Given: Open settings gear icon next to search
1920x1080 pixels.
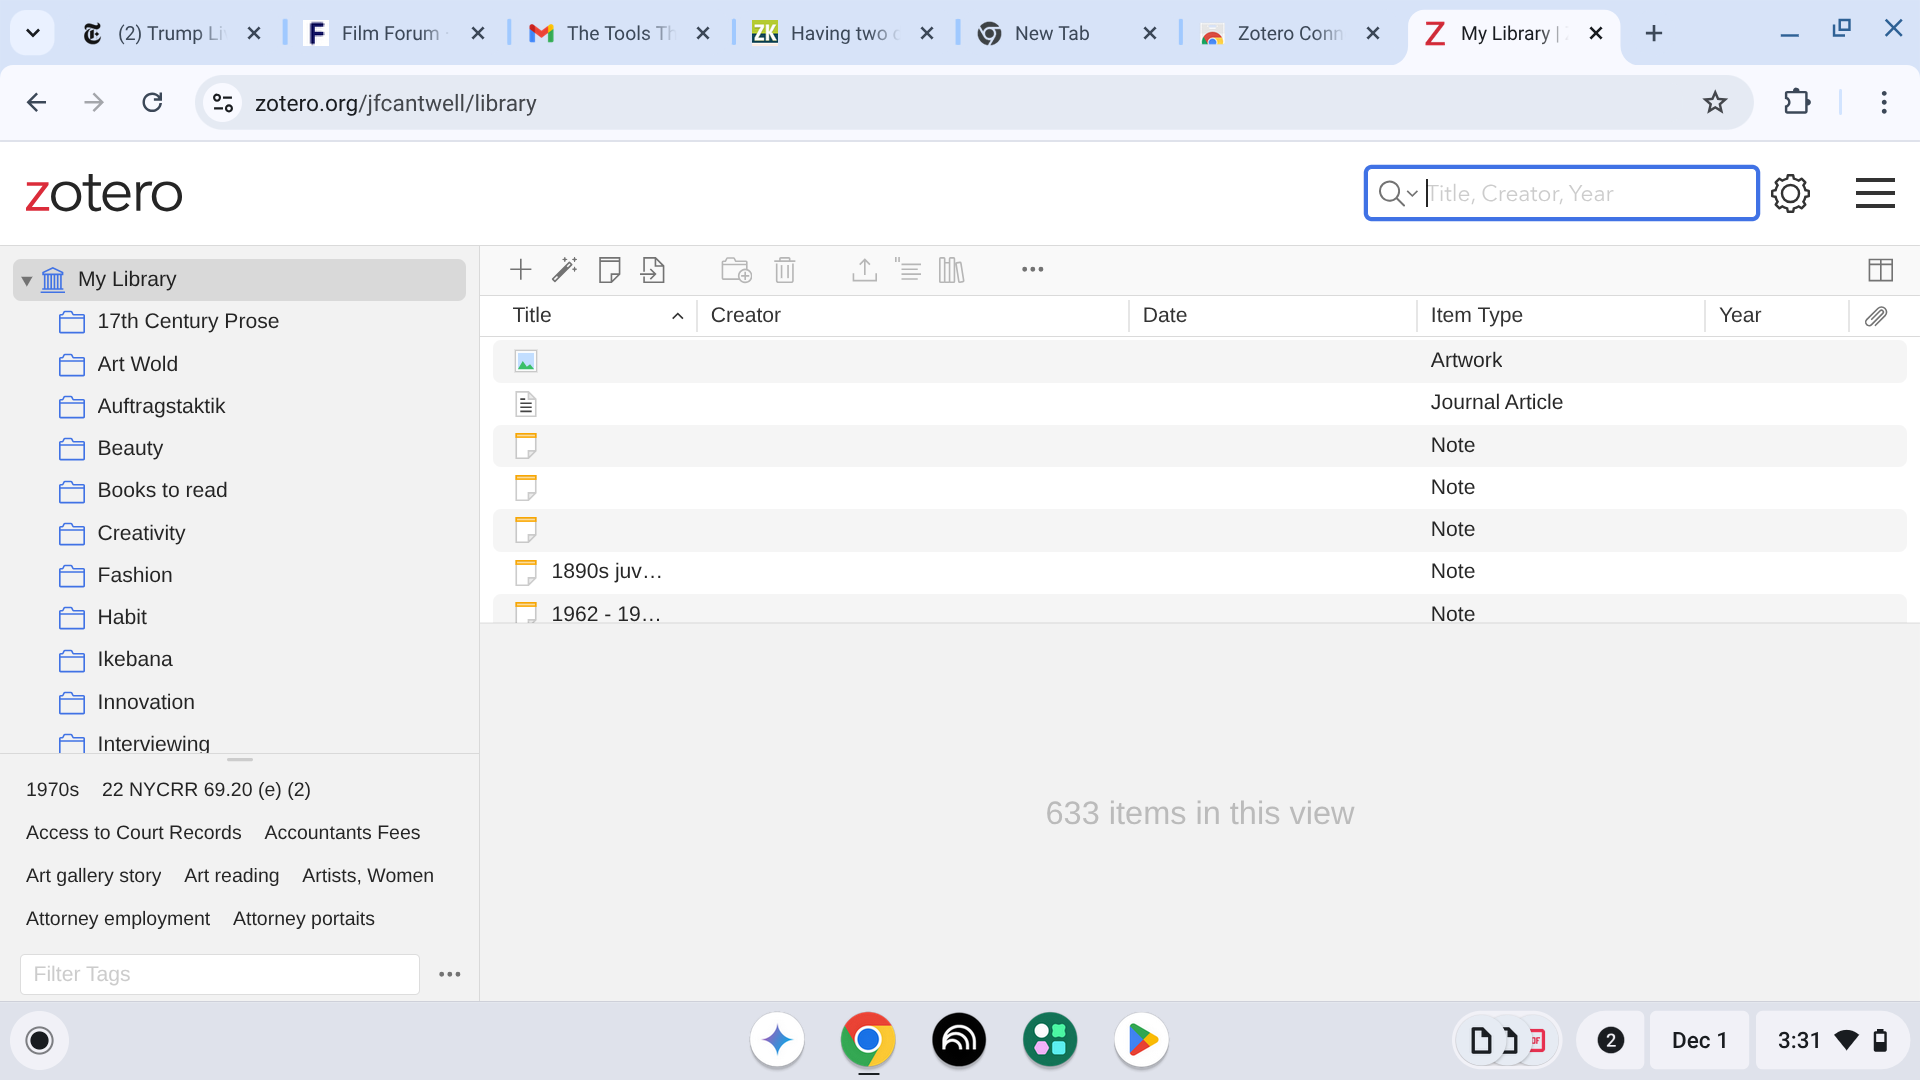Looking at the screenshot, I should tap(1790, 194).
